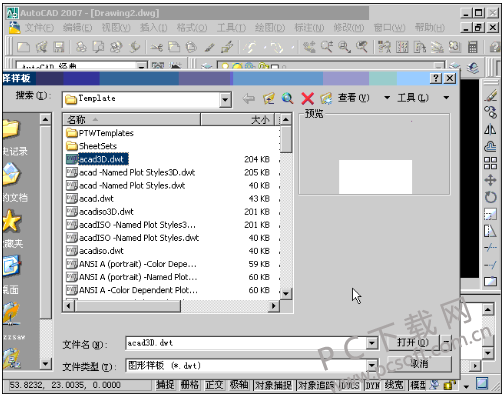Create new folder icon in dialog
This screenshot has height=395, width=504.
click(326, 98)
